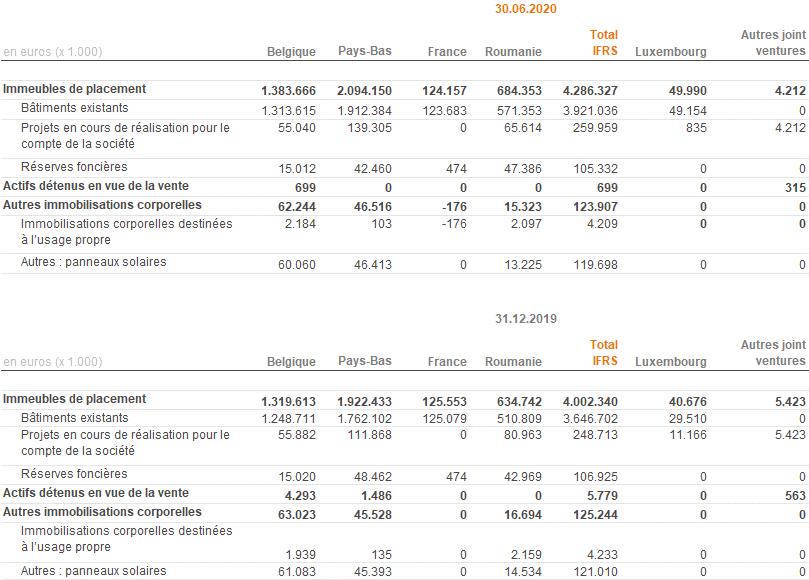
Task: Select Total IFRS header in the 30.06.2020 table
Action: (x=604, y=43)
